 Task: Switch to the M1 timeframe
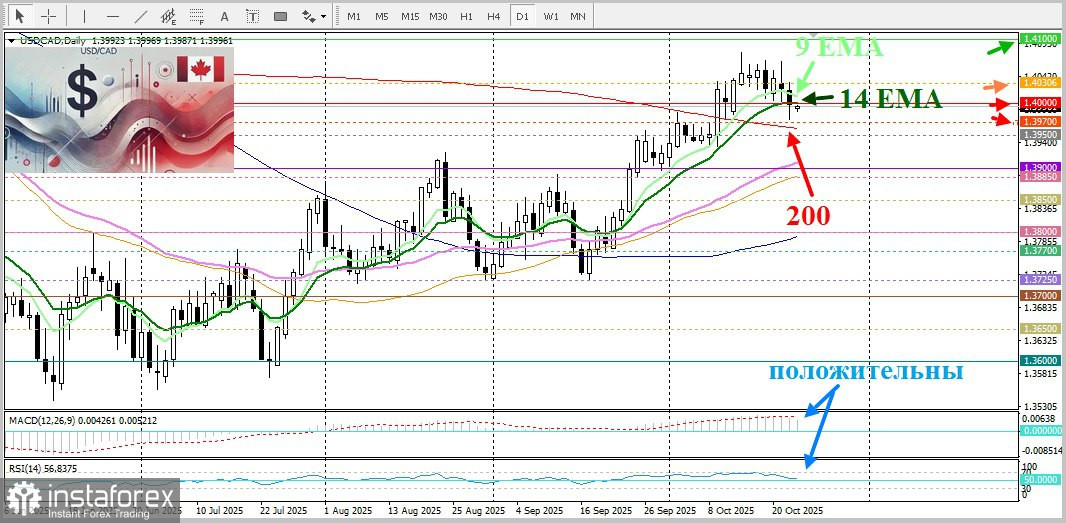(354, 16)
